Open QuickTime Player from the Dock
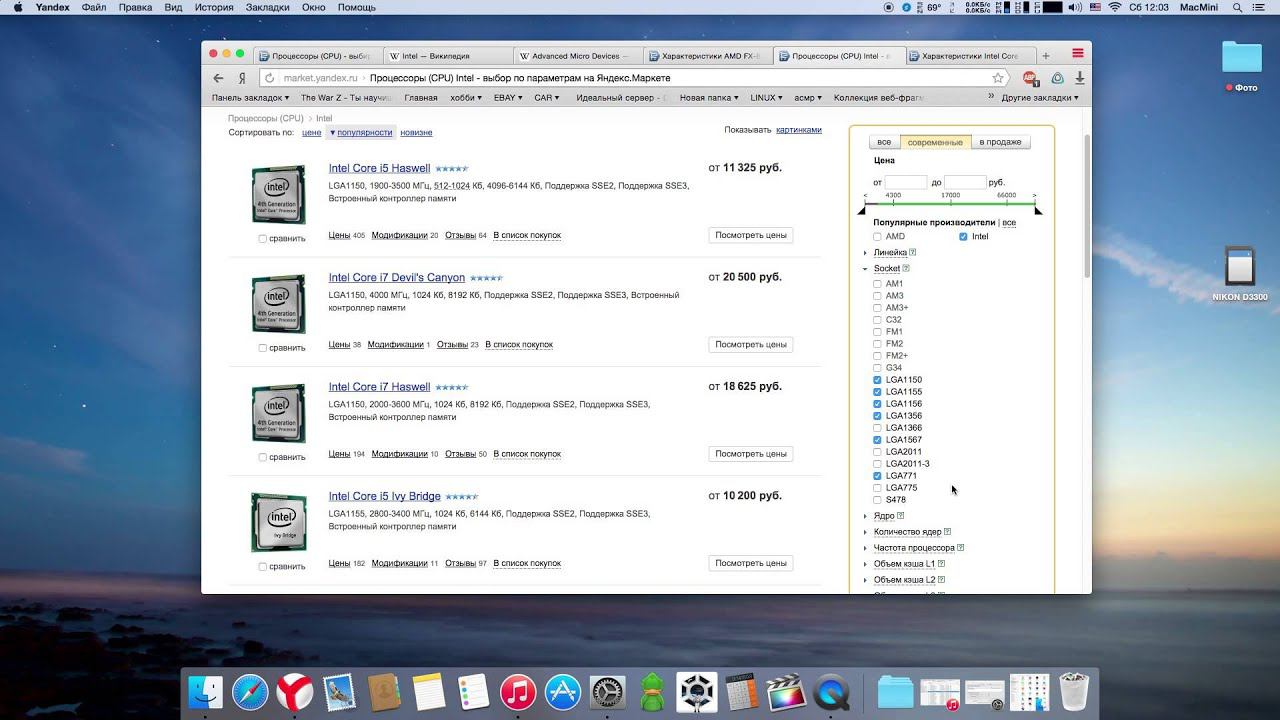The image size is (1280, 720). pos(831,692)
